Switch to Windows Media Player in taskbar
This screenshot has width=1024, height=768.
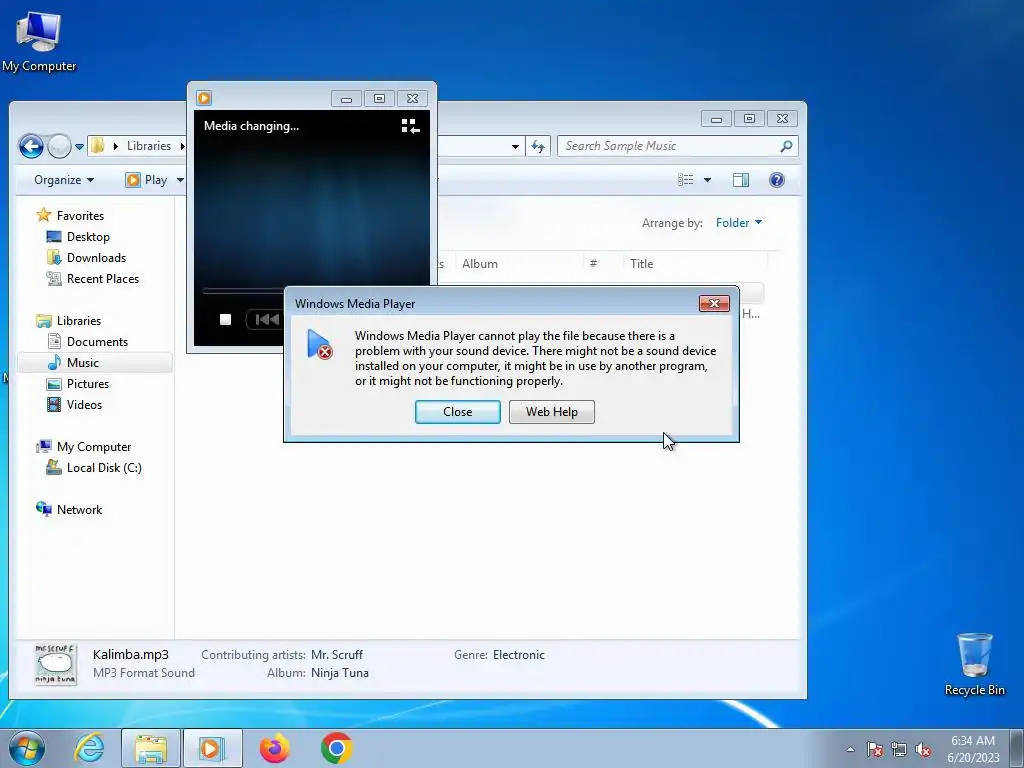pyautogui.click(x=213, y=748)
